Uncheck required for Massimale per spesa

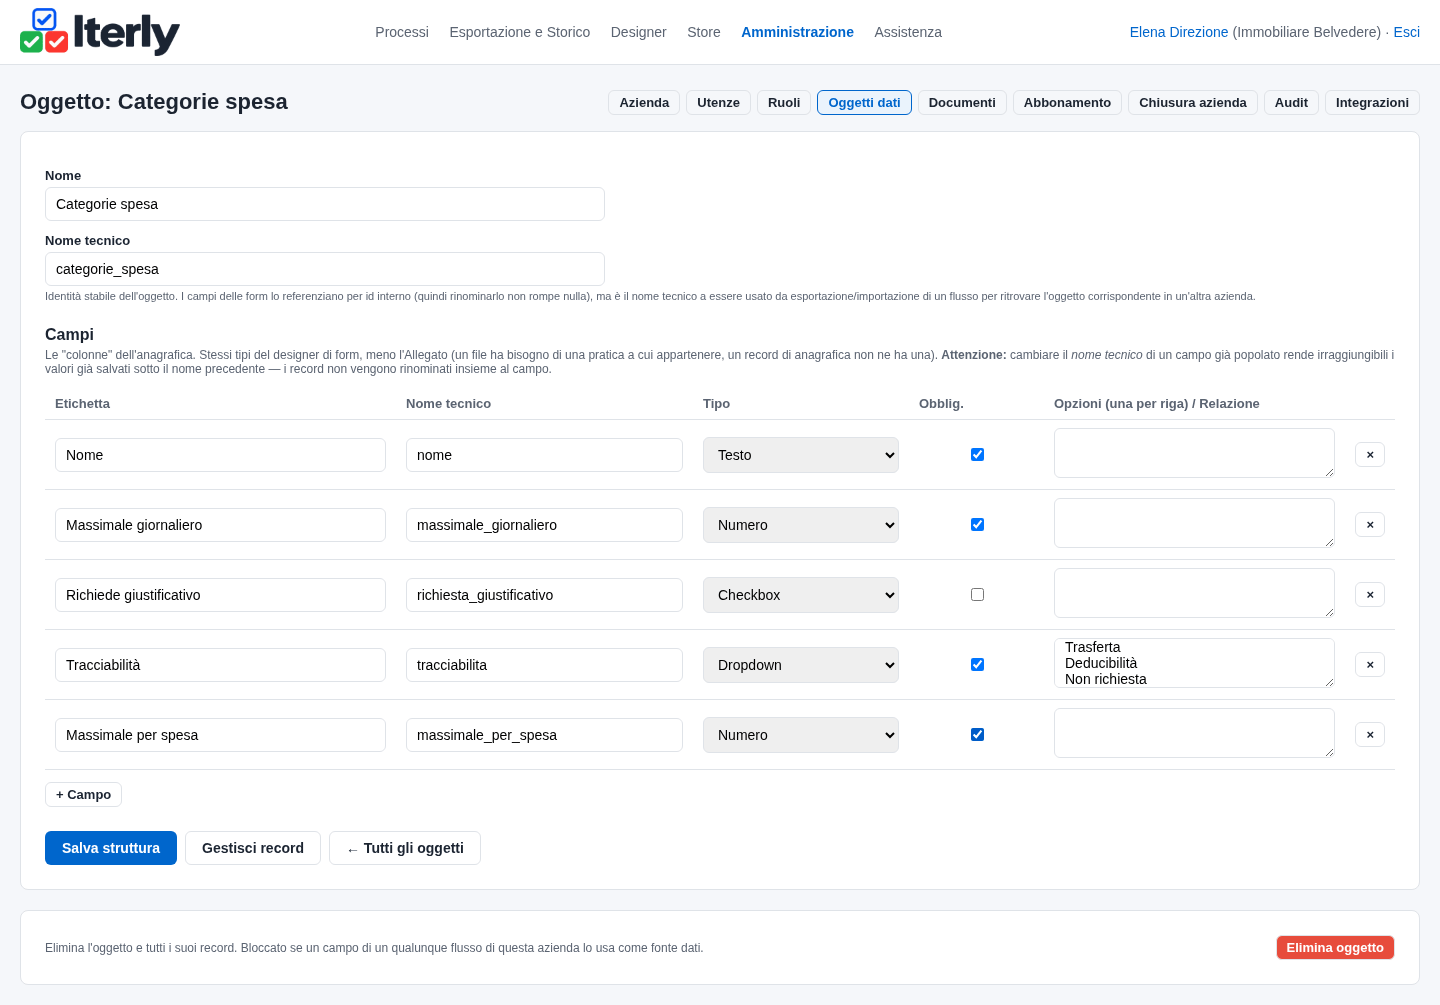pos(977,735)
